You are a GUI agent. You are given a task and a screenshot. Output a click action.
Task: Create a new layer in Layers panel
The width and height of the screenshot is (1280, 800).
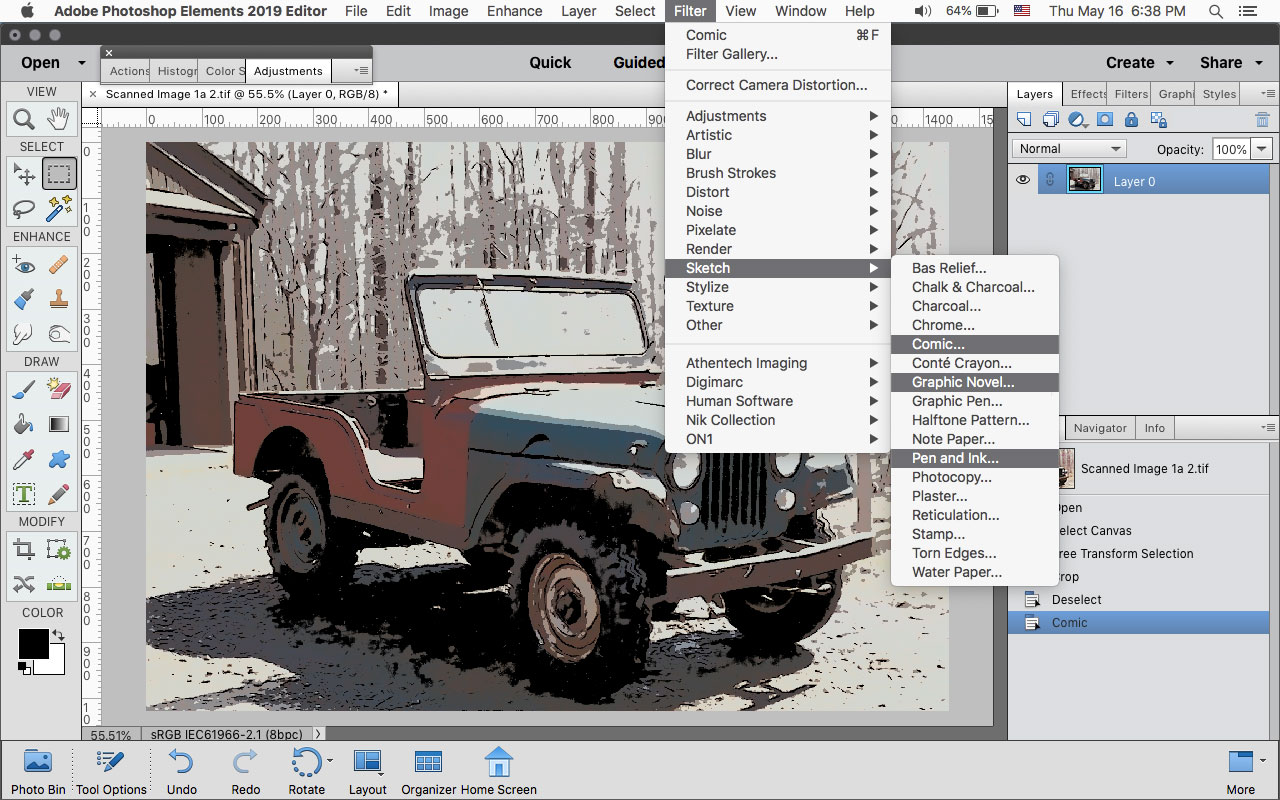[1024, 119]
